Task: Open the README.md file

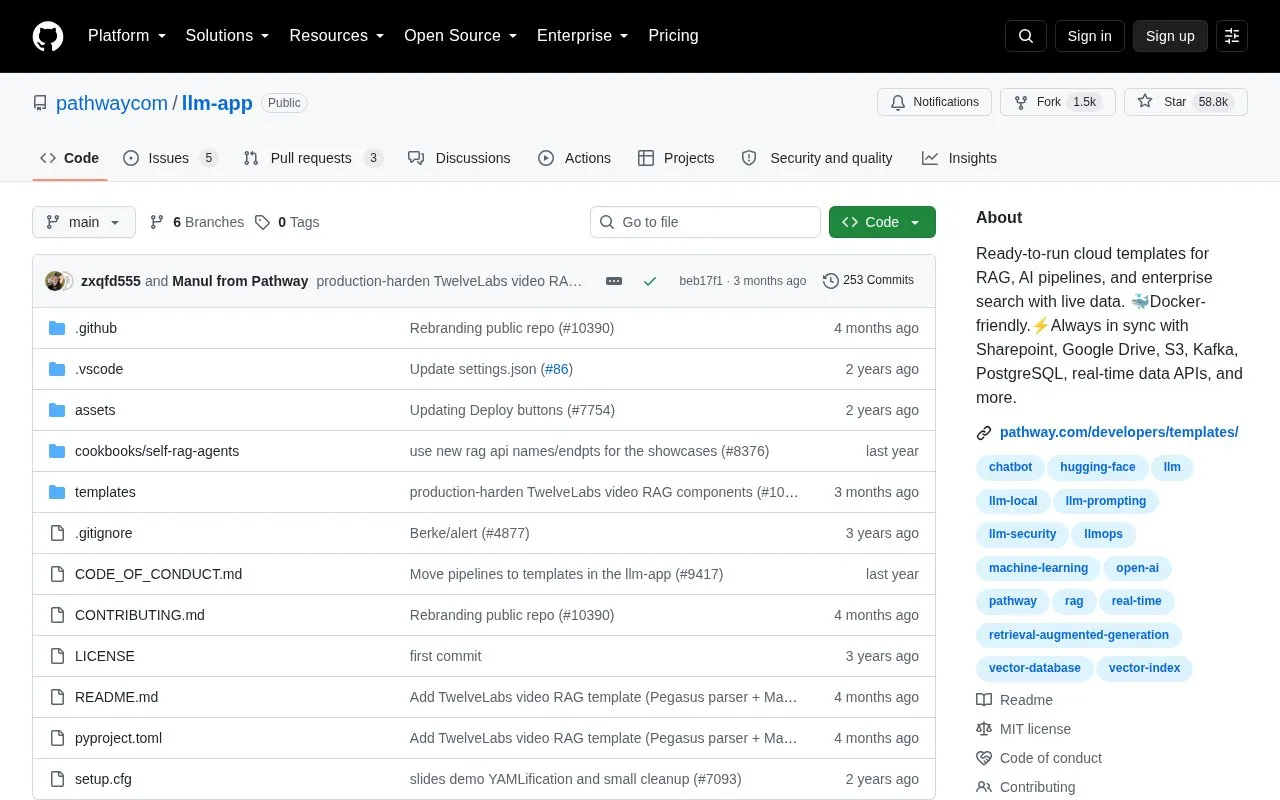Action: (116, 697)
